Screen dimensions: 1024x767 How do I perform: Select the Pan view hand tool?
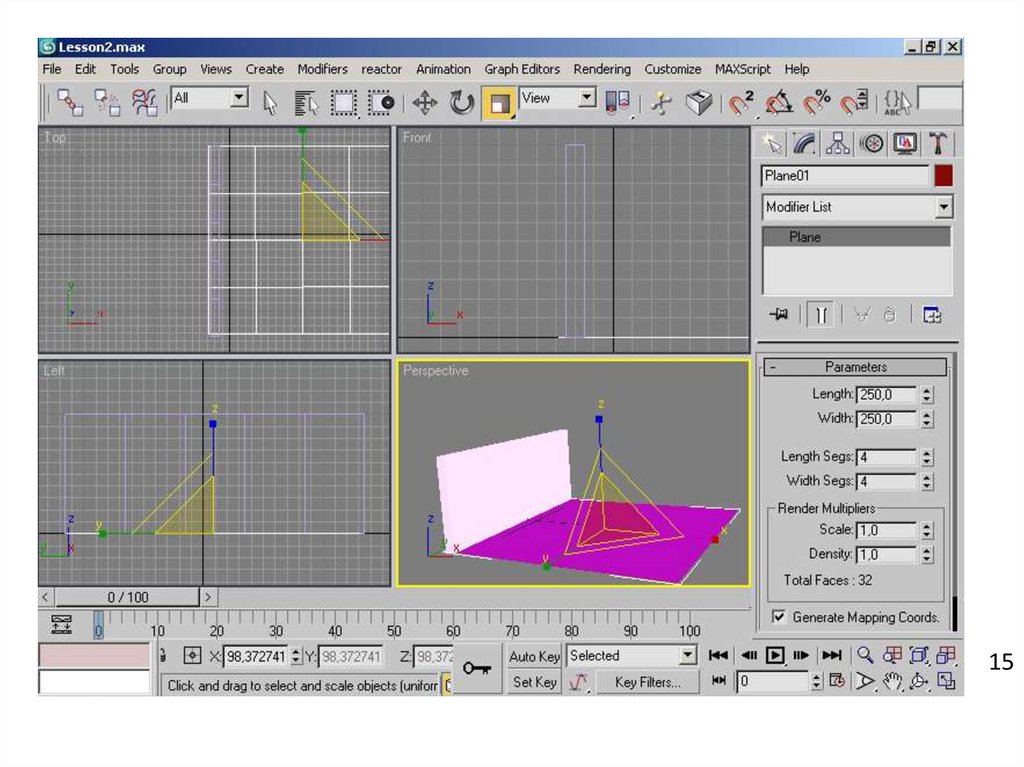tap(893, 682)
